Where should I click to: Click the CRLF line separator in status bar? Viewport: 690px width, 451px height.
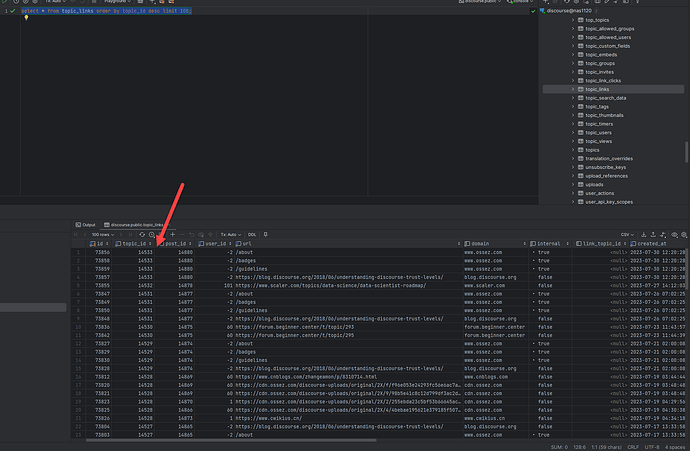click(x=633, y=447)
